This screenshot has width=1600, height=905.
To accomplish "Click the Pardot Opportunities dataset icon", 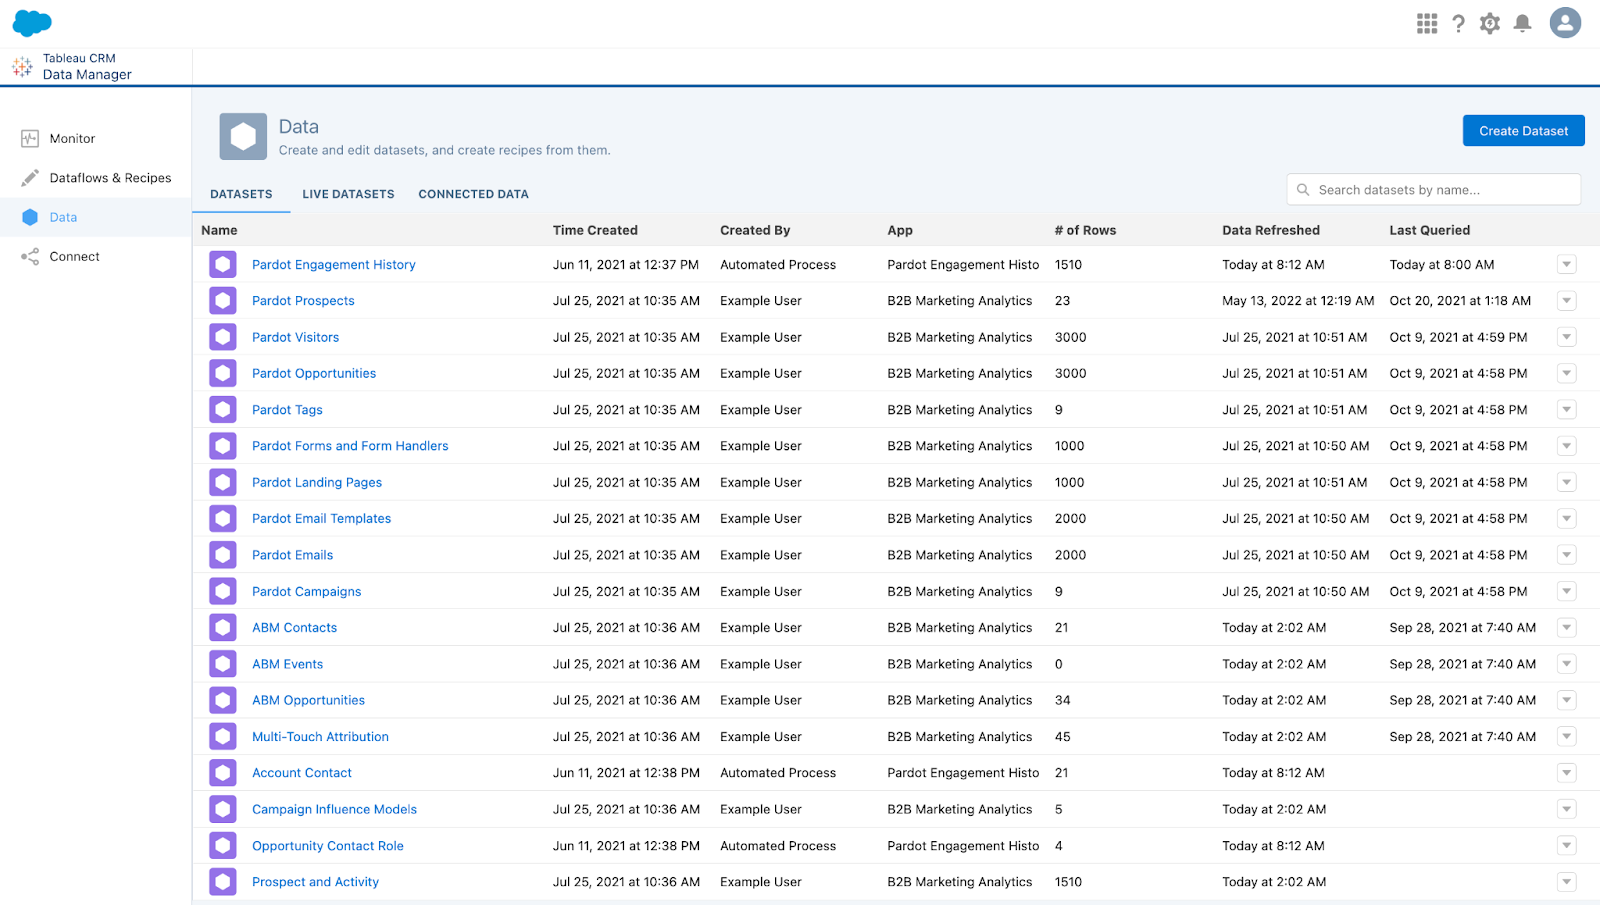I will [223, 373].
